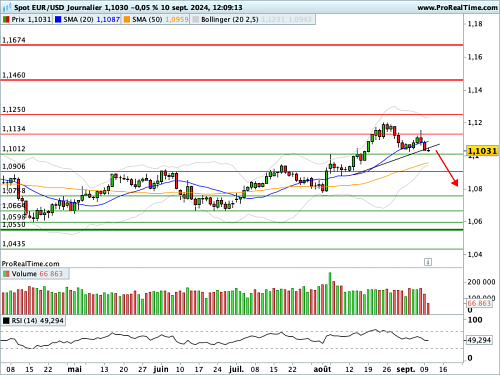This screenshot has height=375, width=500.
Task: Click the 1,1012 support level label
Action: pyautogui.click(x=14, y=149)
